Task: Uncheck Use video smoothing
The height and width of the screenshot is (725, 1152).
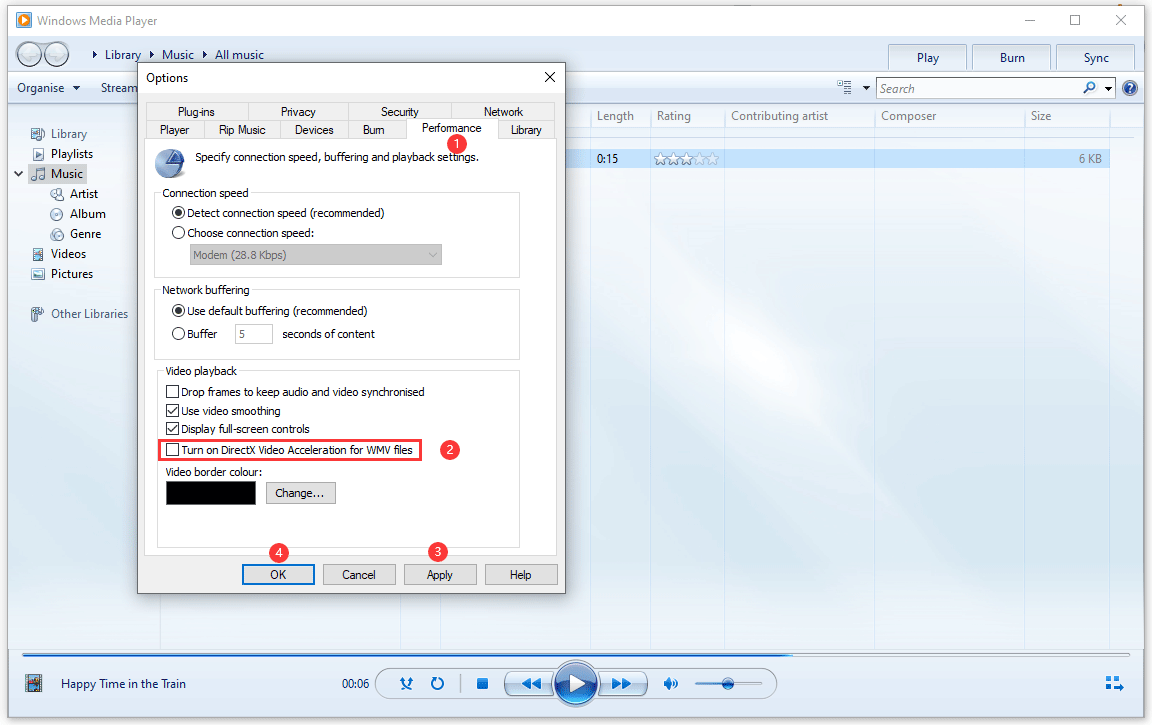Action: (x=173, y=411)
